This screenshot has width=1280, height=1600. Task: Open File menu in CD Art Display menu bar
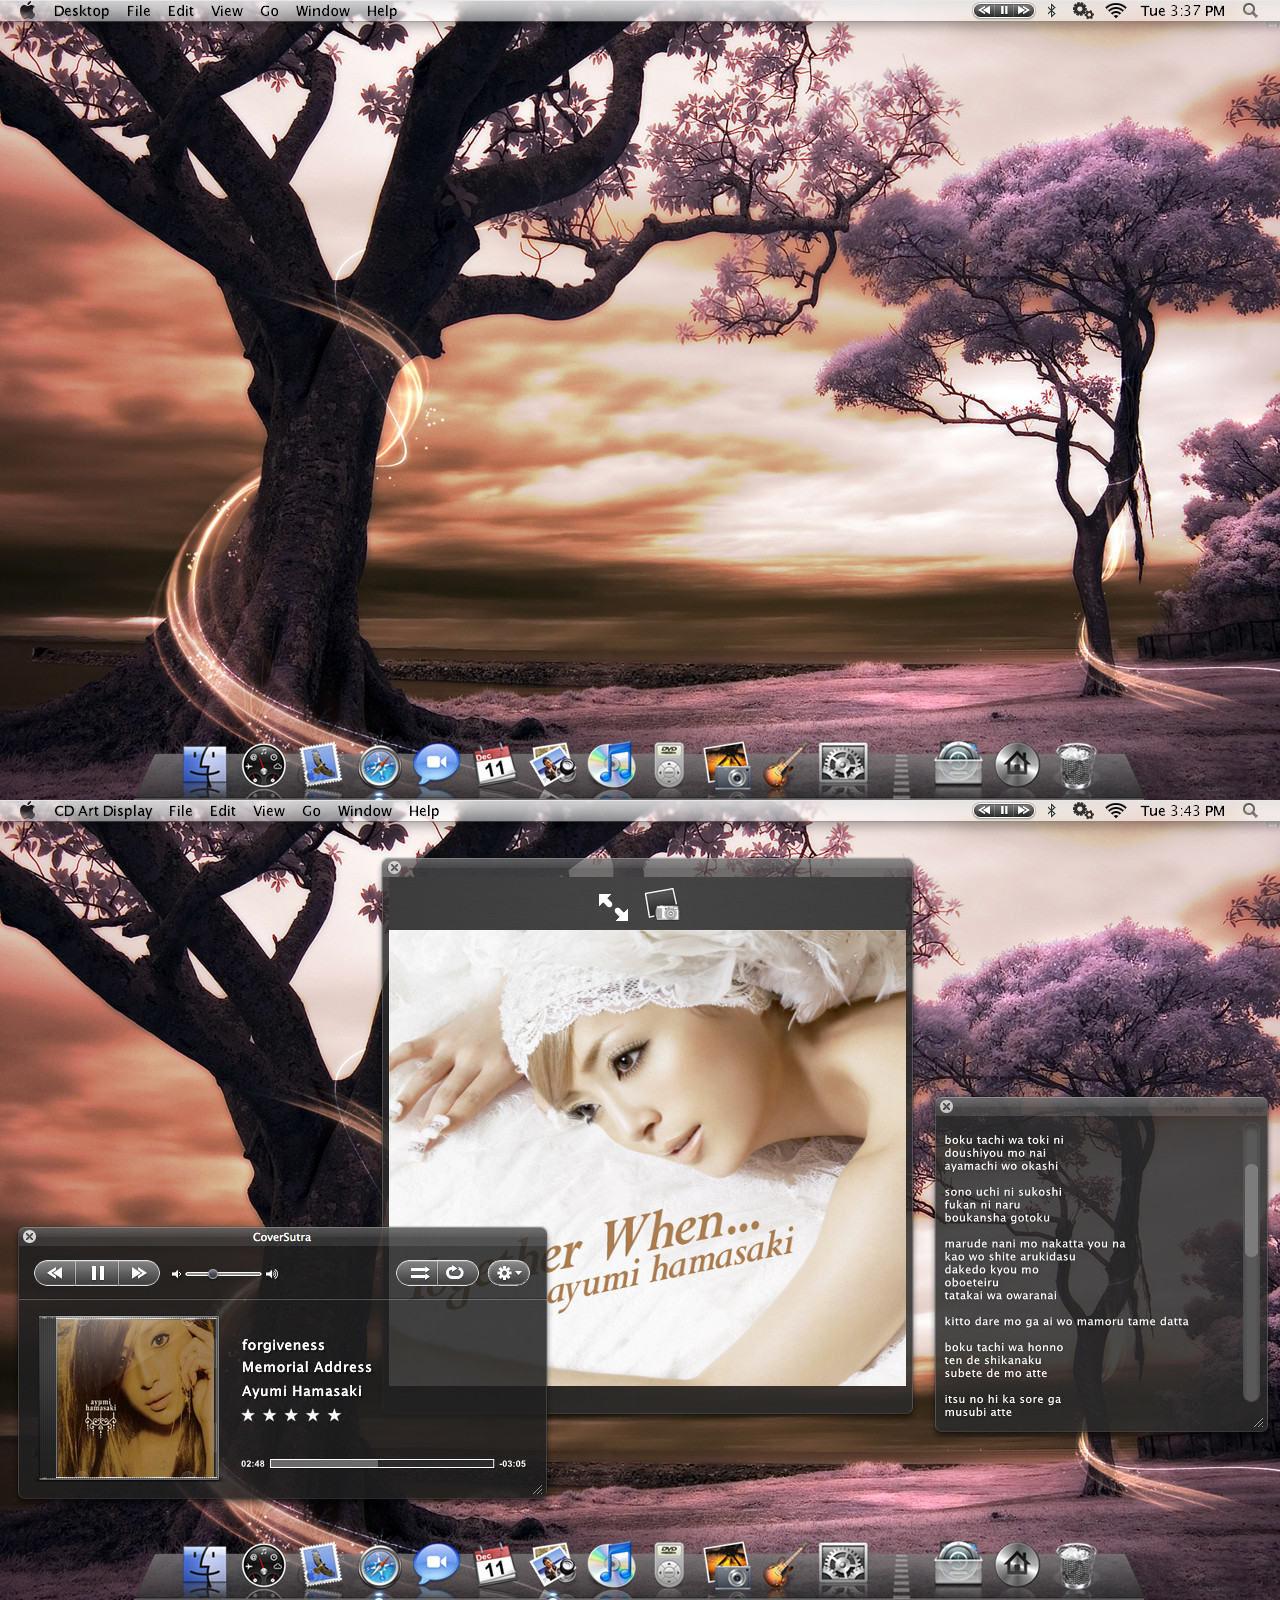(180, 811)
